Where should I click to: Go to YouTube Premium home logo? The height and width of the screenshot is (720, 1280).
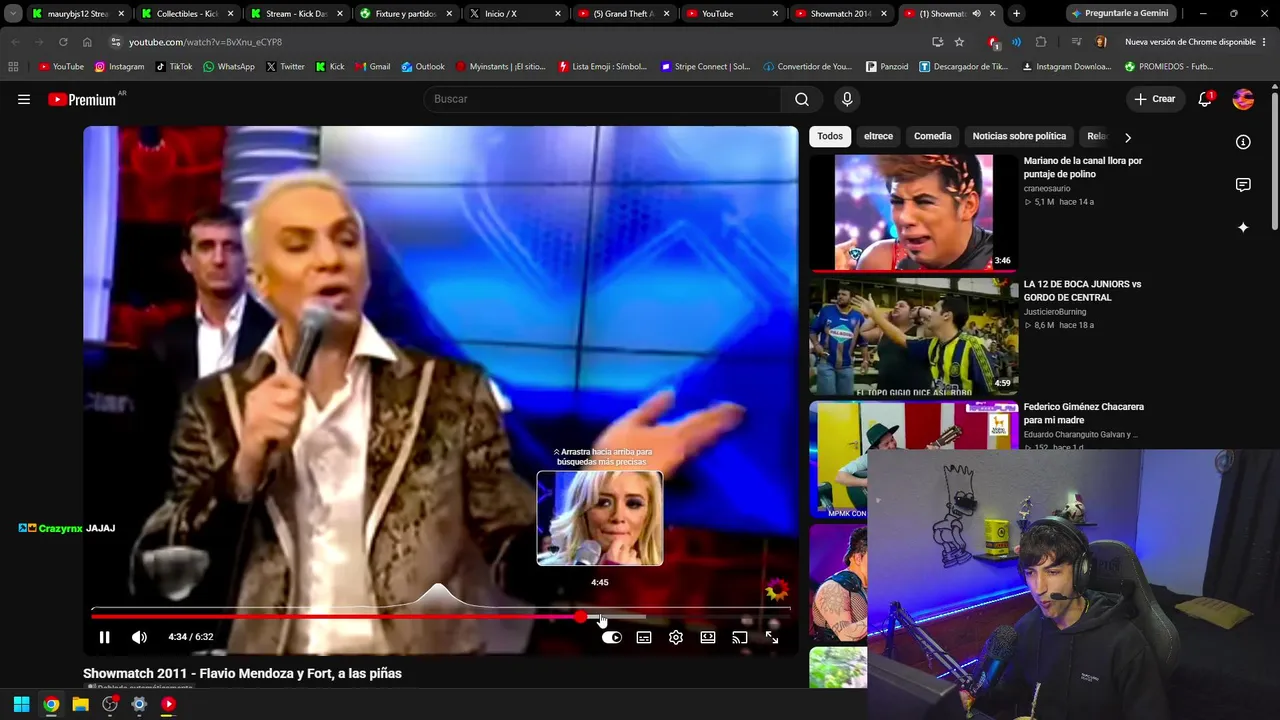[x=82, y=99]
